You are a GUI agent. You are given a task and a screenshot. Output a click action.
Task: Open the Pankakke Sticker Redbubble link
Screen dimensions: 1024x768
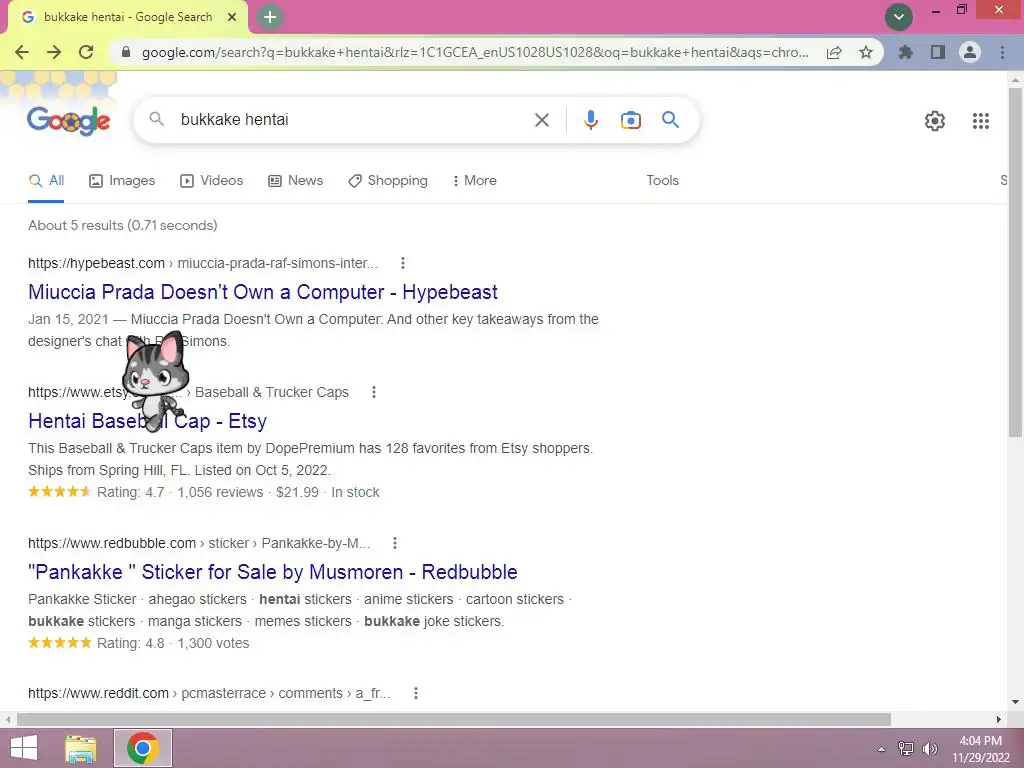click(272, 572)
